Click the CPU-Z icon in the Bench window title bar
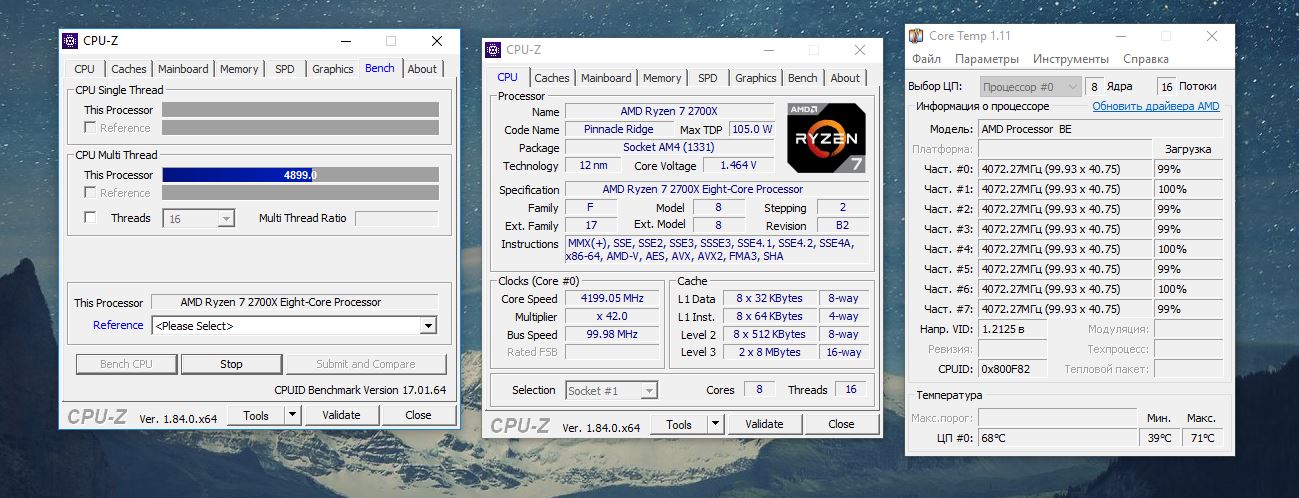This screenshot has height=498, width=1299. 70,41
